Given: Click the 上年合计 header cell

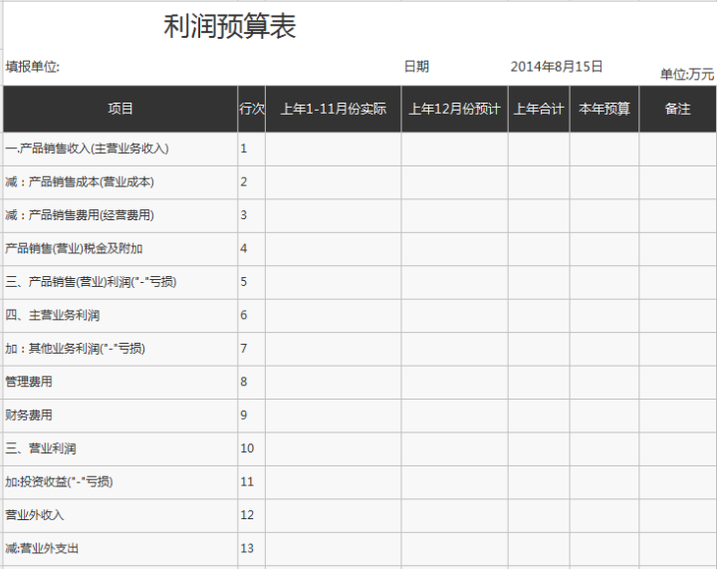Looking at the screenshot, I should 539,109.
